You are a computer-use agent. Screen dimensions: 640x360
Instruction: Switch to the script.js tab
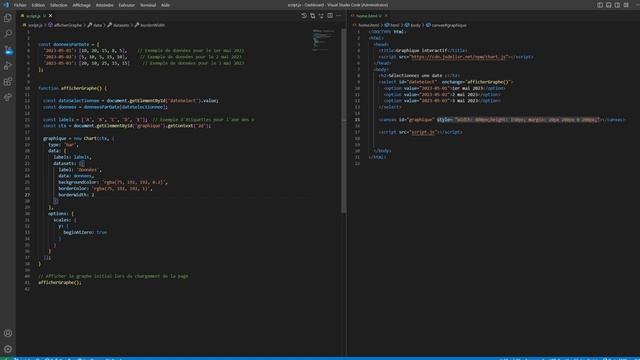click(33, 16)
